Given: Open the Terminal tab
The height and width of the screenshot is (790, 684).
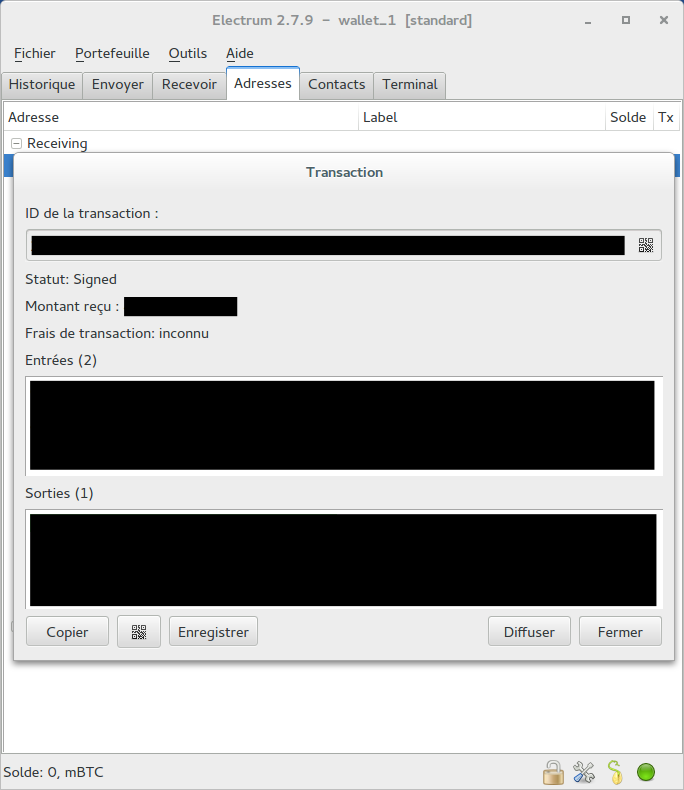Looking at the screenshot, I should click(410, 85).
